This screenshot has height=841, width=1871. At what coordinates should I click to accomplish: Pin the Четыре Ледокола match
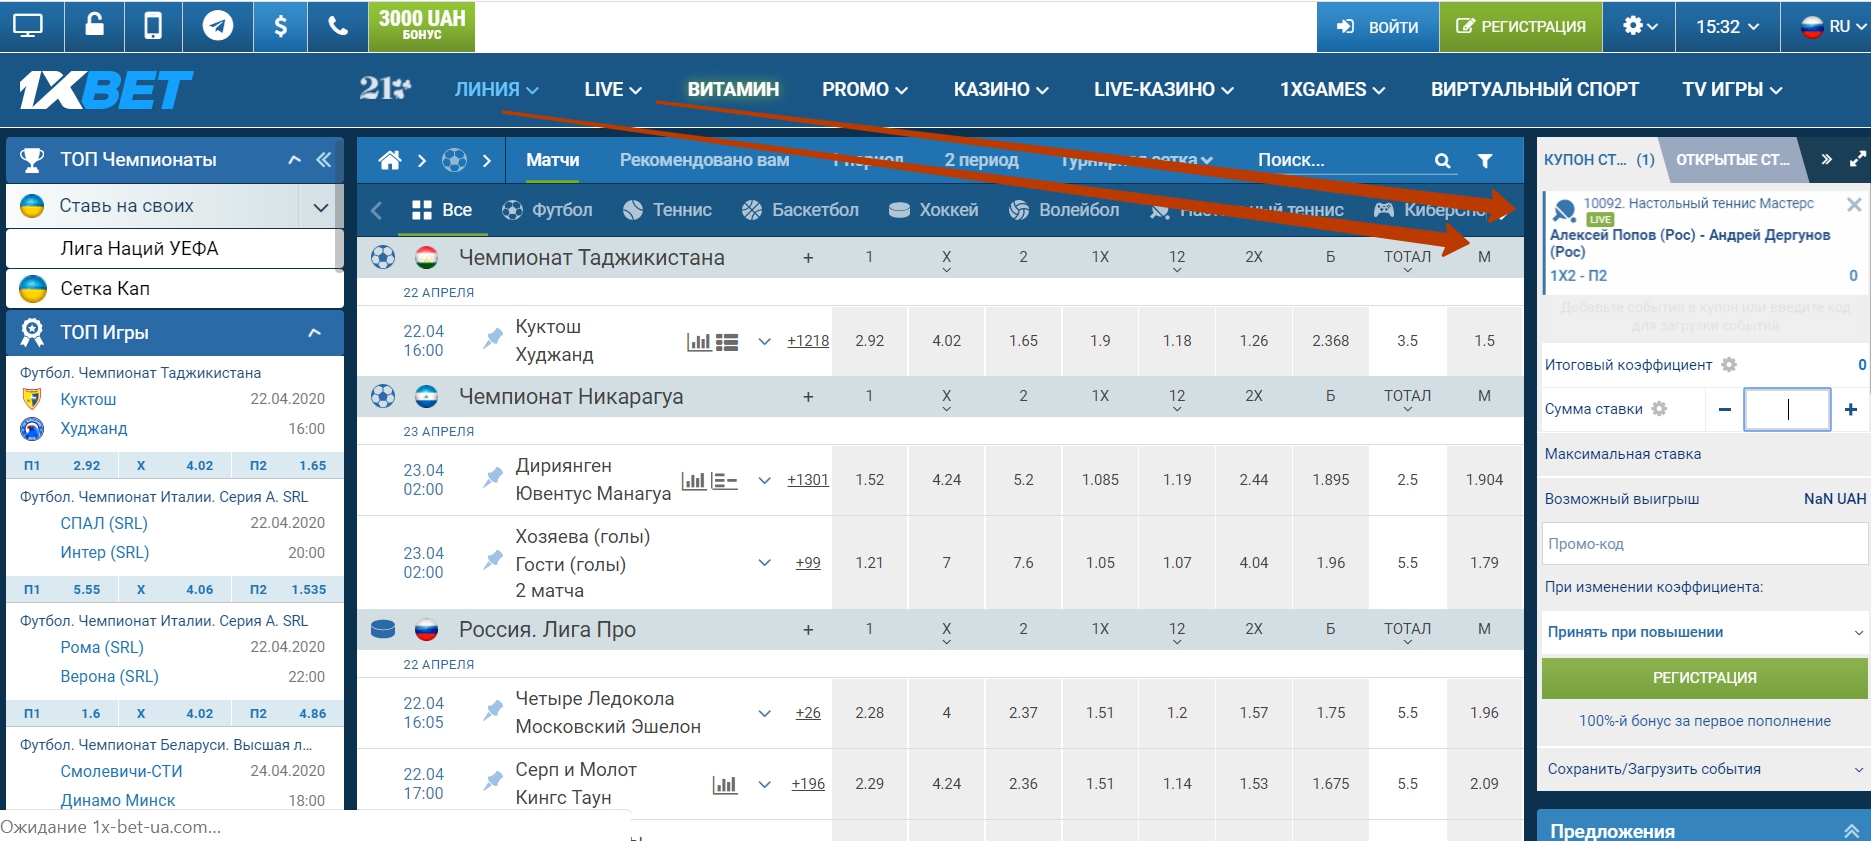pyautogui.click(x=493, y=710)
